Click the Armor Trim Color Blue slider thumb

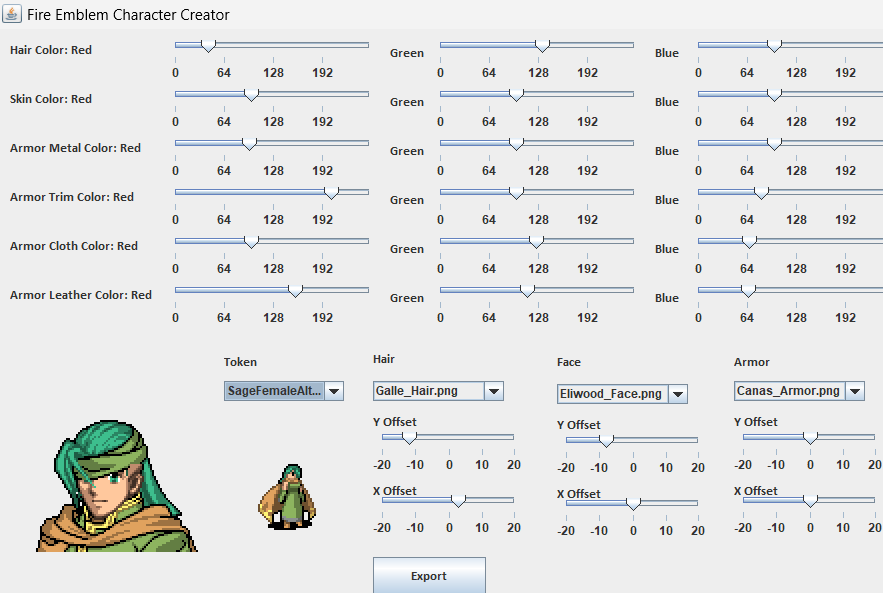point(761,193)
